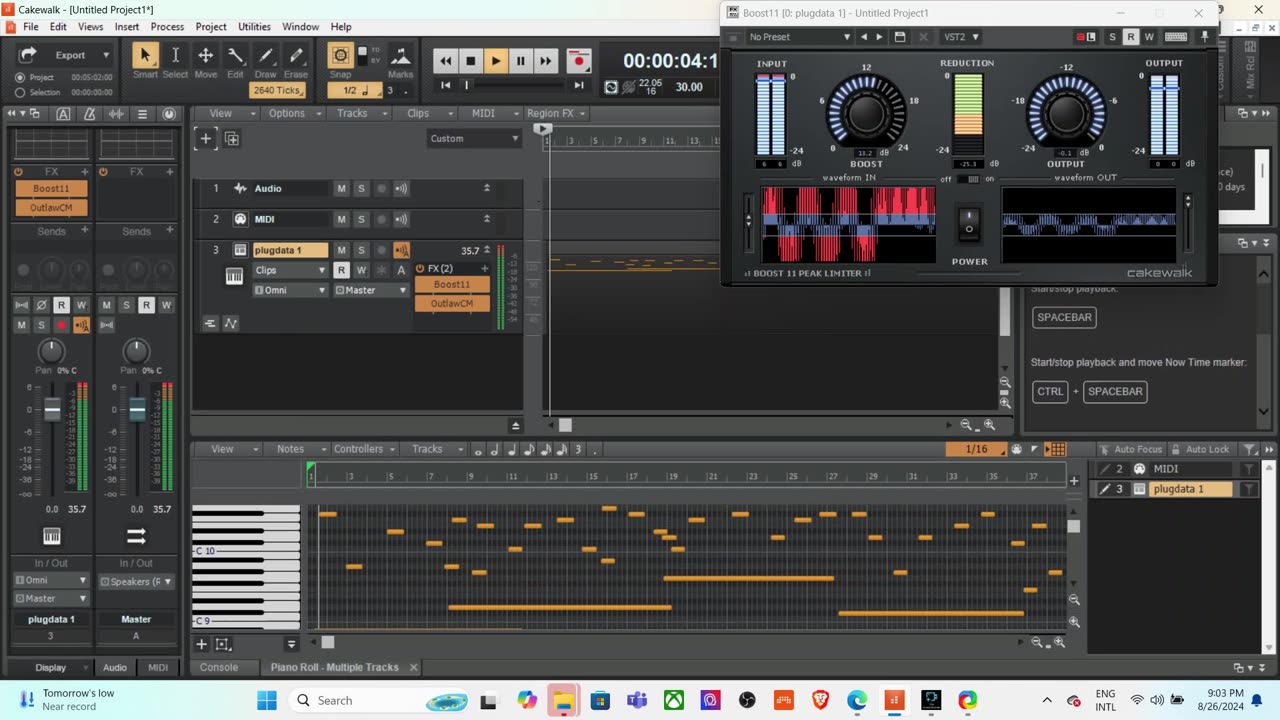Image resolution: width=1280 pixels, height=720 pixels.
Task: Fast forward the transport
Action: [x=545, y=61]
